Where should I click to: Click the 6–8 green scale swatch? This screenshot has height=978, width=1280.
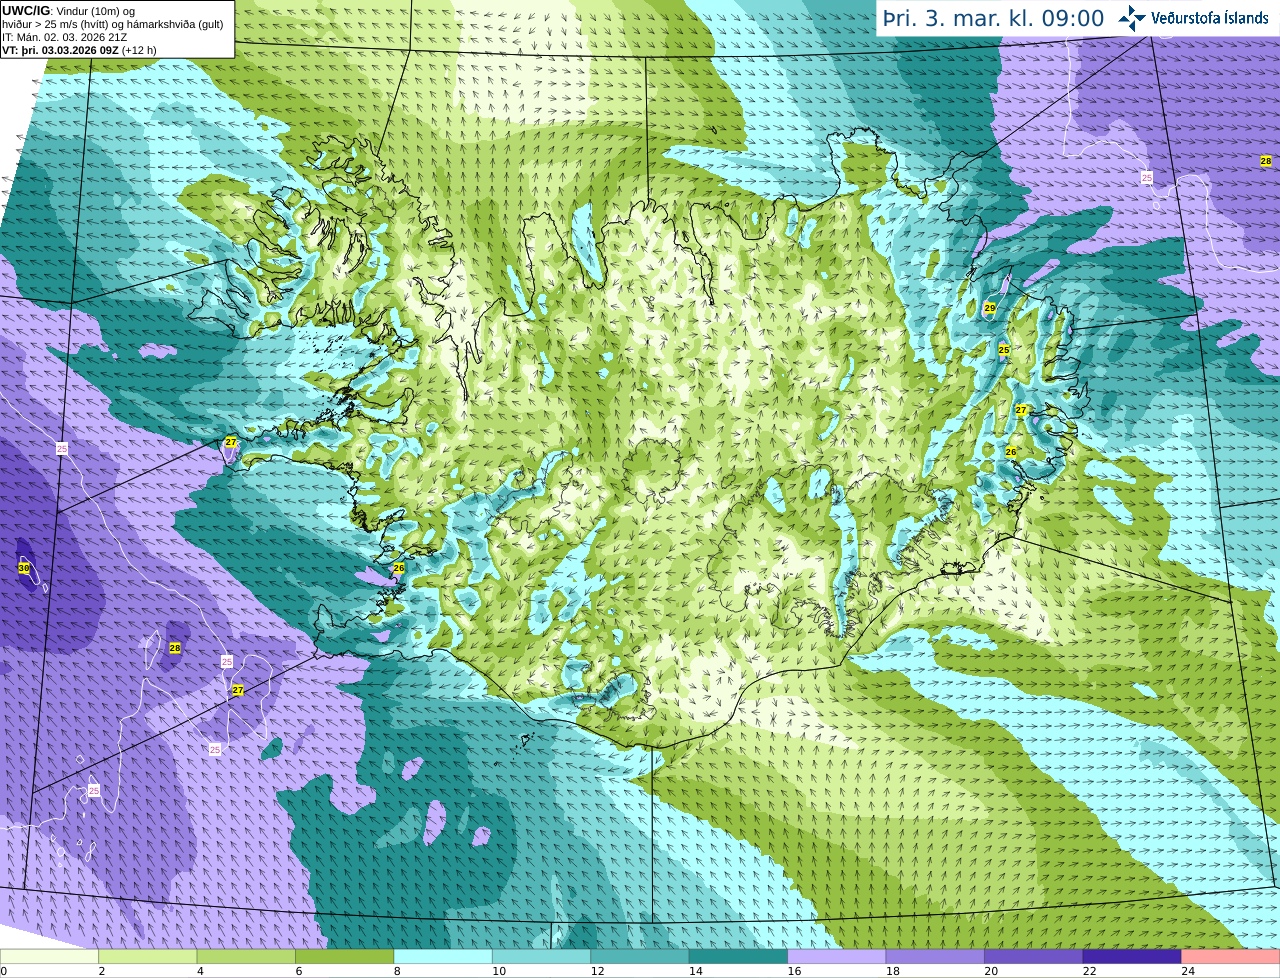coord(345,956)
